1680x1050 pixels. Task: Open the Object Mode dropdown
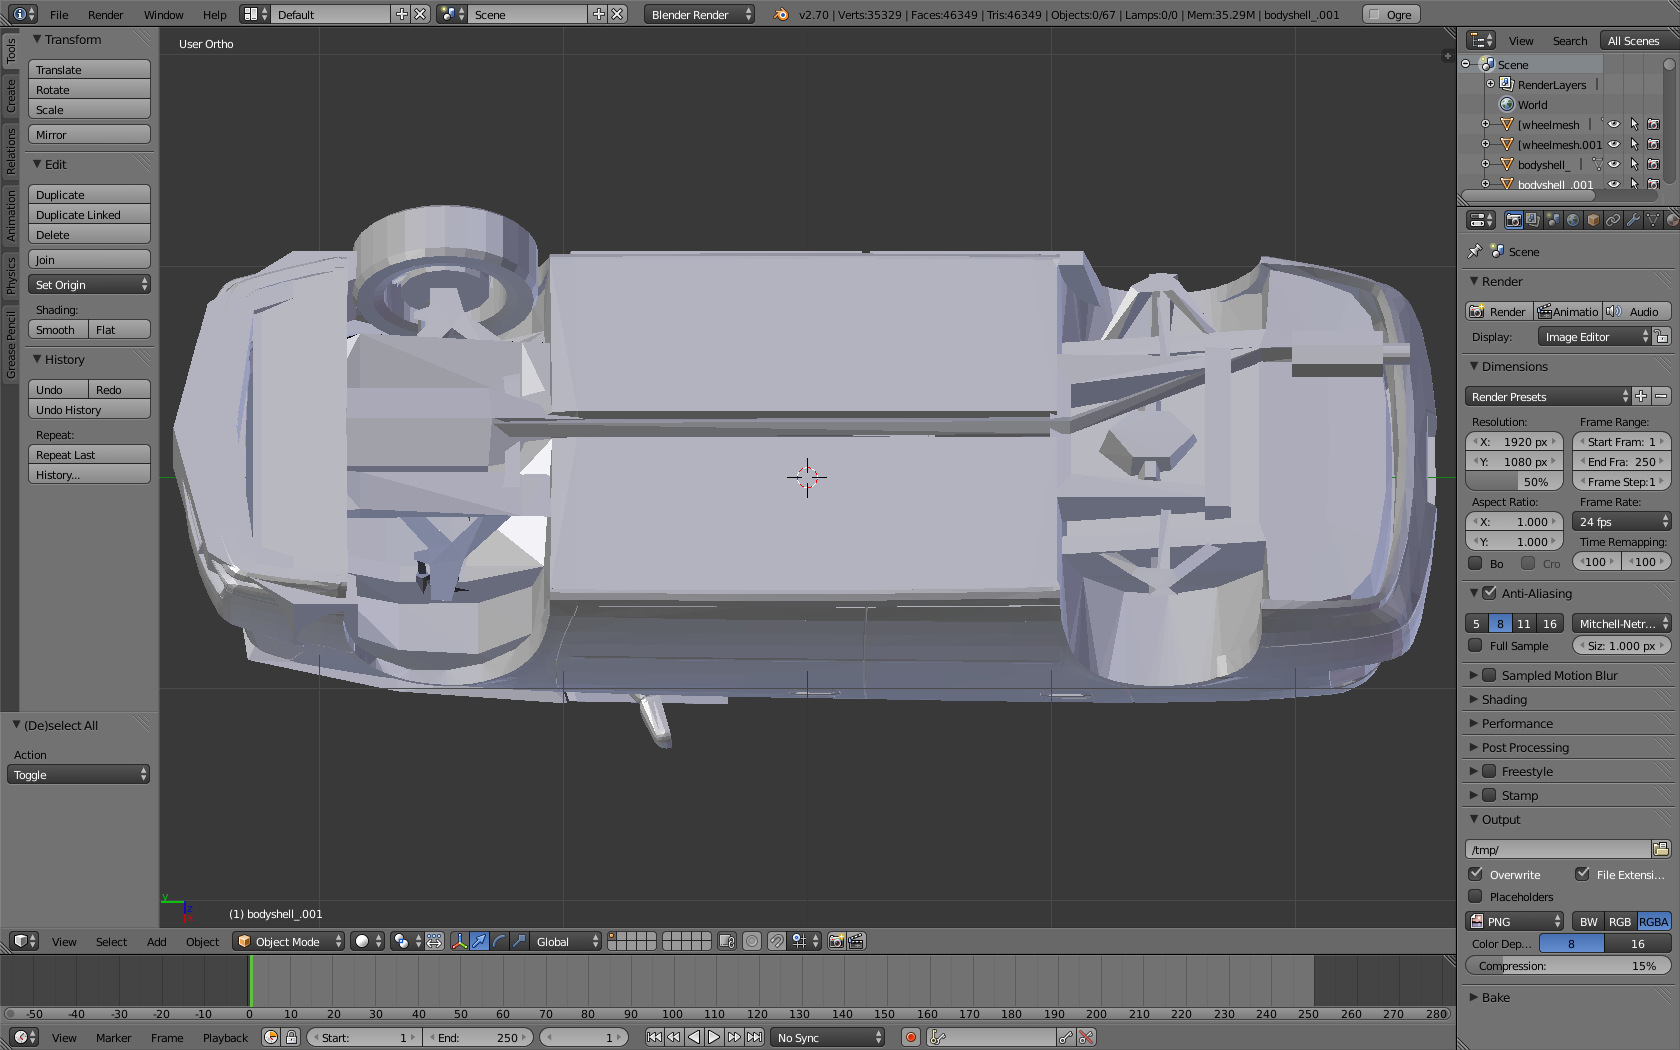(289, 941)
